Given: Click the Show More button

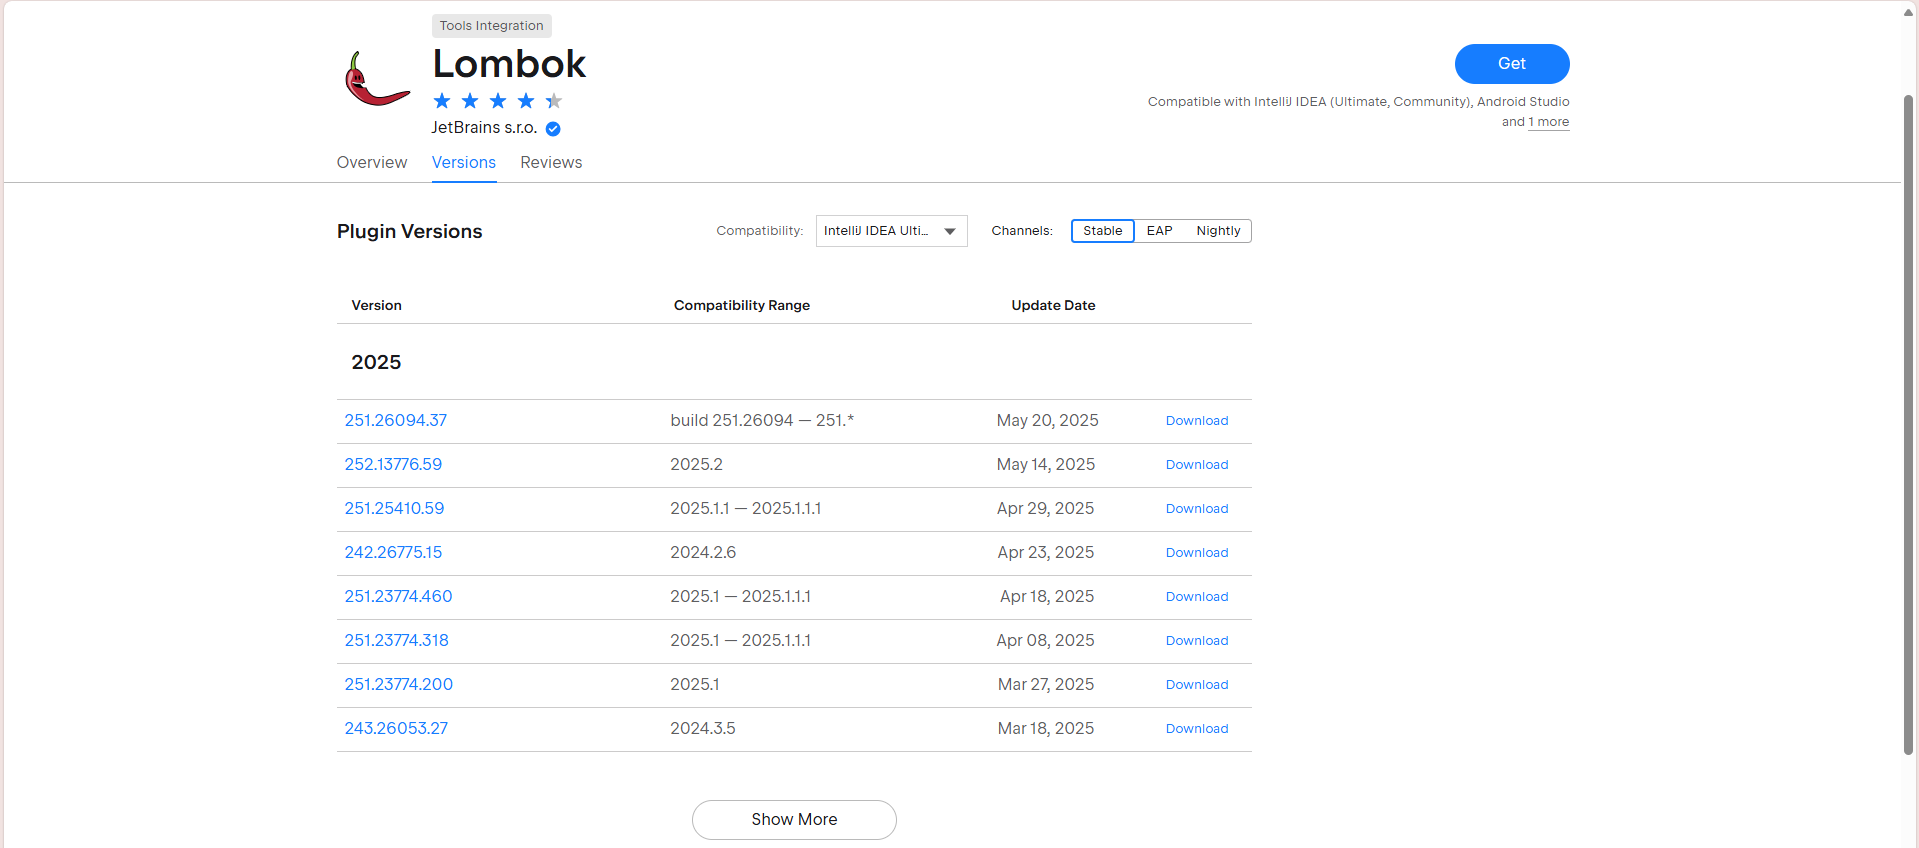Looking at the screenshot, I should [x=794, y=820].
